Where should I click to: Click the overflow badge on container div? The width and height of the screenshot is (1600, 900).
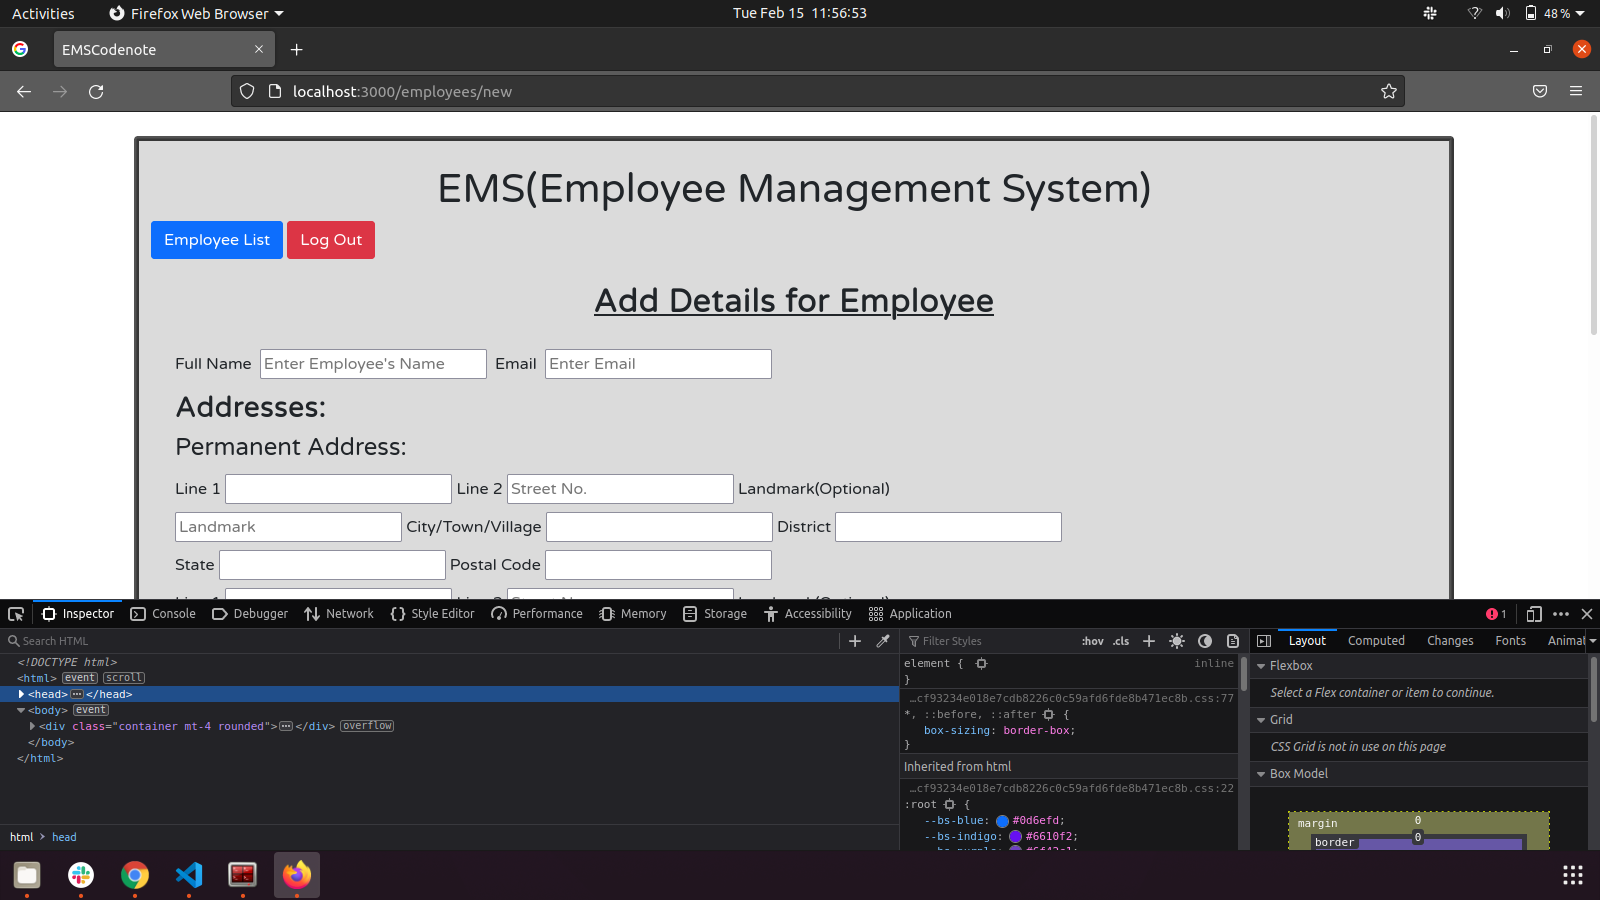pyautogui.click(x=367, y=726)
